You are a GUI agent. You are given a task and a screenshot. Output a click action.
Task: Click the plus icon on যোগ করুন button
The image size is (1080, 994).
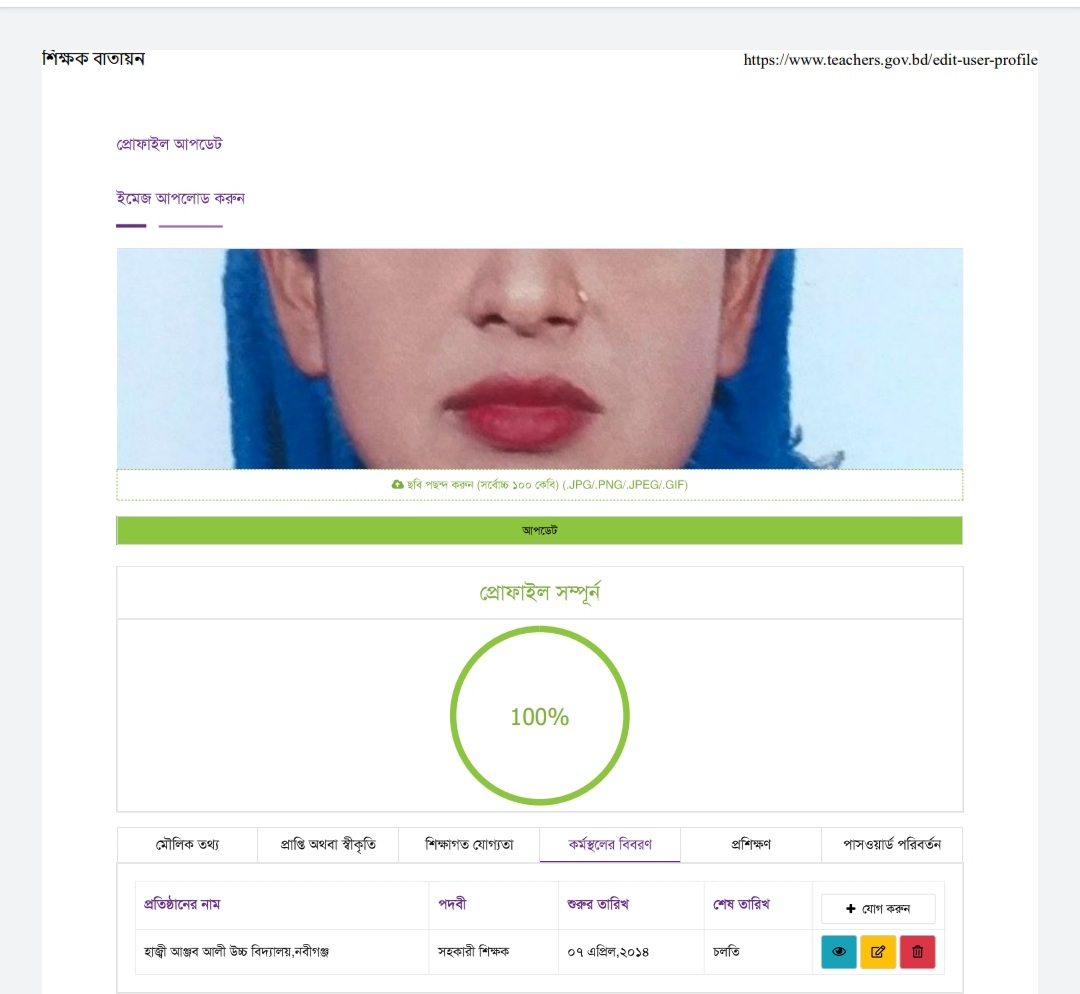click(851, 909)
